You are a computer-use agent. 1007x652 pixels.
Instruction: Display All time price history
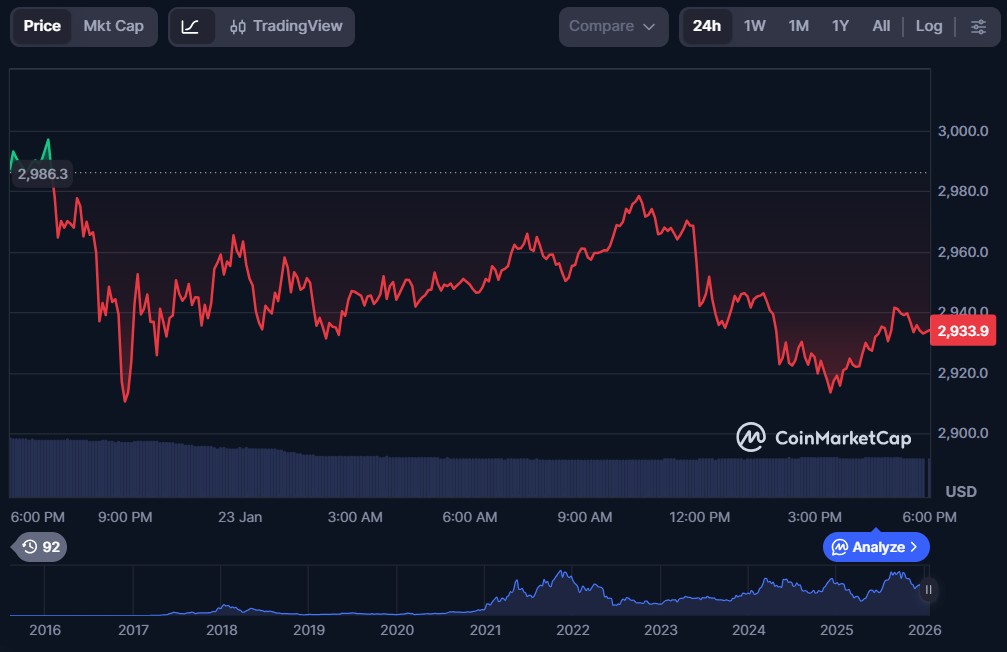tap(881, 26)
